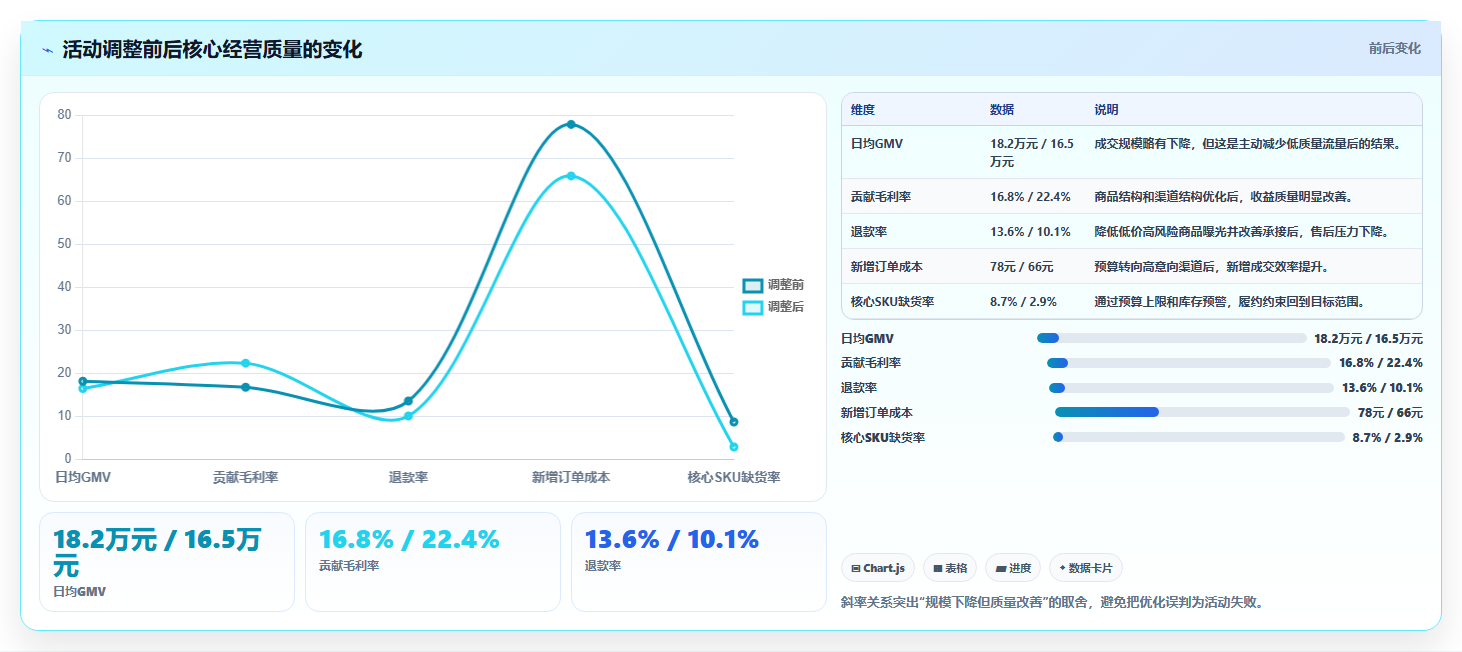Click x-axis label 新增订单成本
Image resolution: width=1462 pixels, height=652 pixels.
coord(571,478)
